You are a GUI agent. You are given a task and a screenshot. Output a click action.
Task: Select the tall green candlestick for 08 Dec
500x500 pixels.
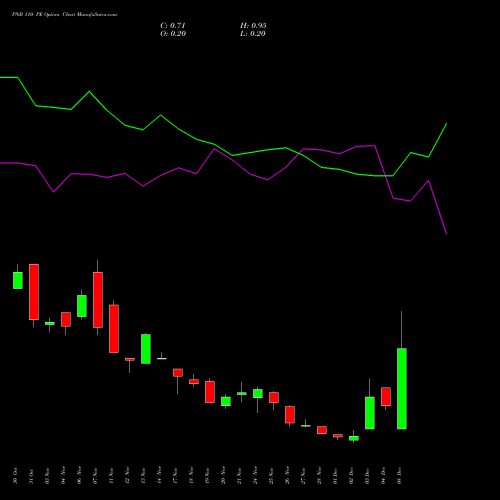pyautogui.click(x=402, y=389)
